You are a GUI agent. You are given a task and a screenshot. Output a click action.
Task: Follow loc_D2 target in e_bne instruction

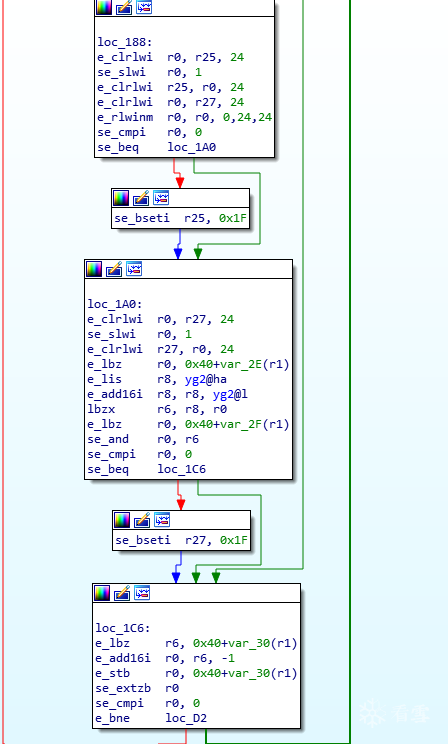coord(186,718)
